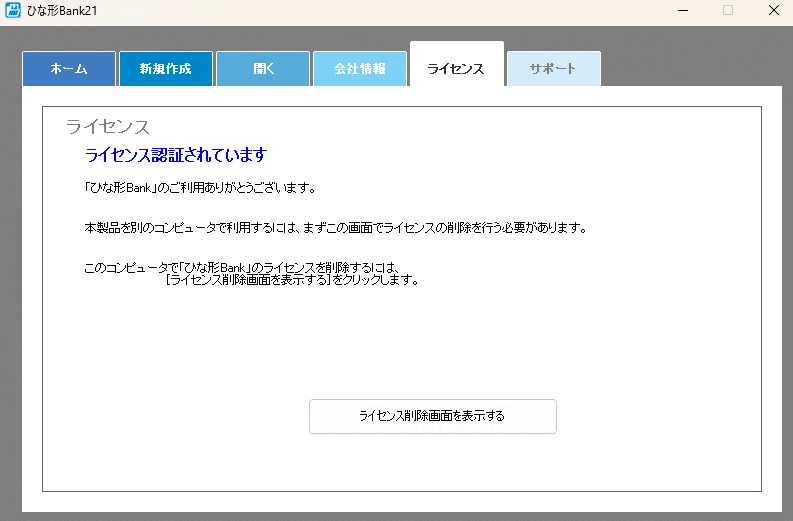Image resolution: width=793 pixels, height=521 pixels.
Task: Go to the 会社情報 tab
Action: click(360, 69)
